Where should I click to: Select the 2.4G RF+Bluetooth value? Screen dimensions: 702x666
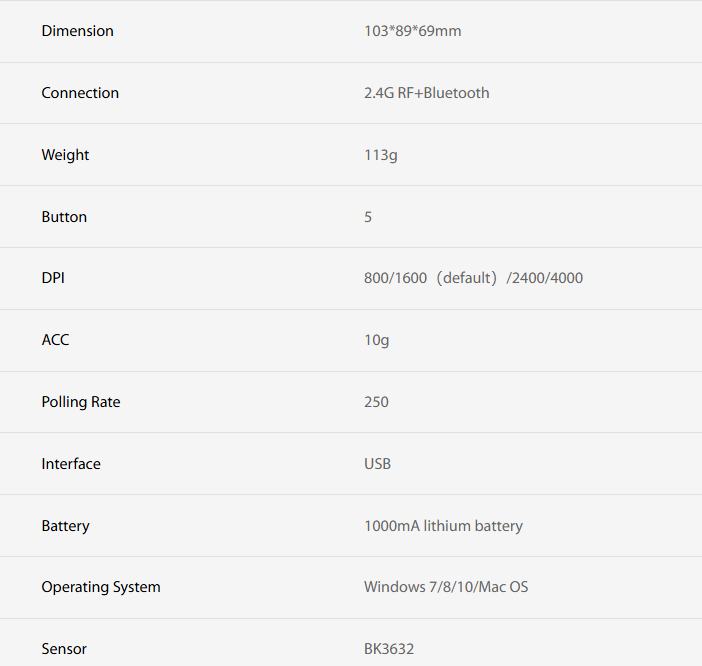click(426, 93)
